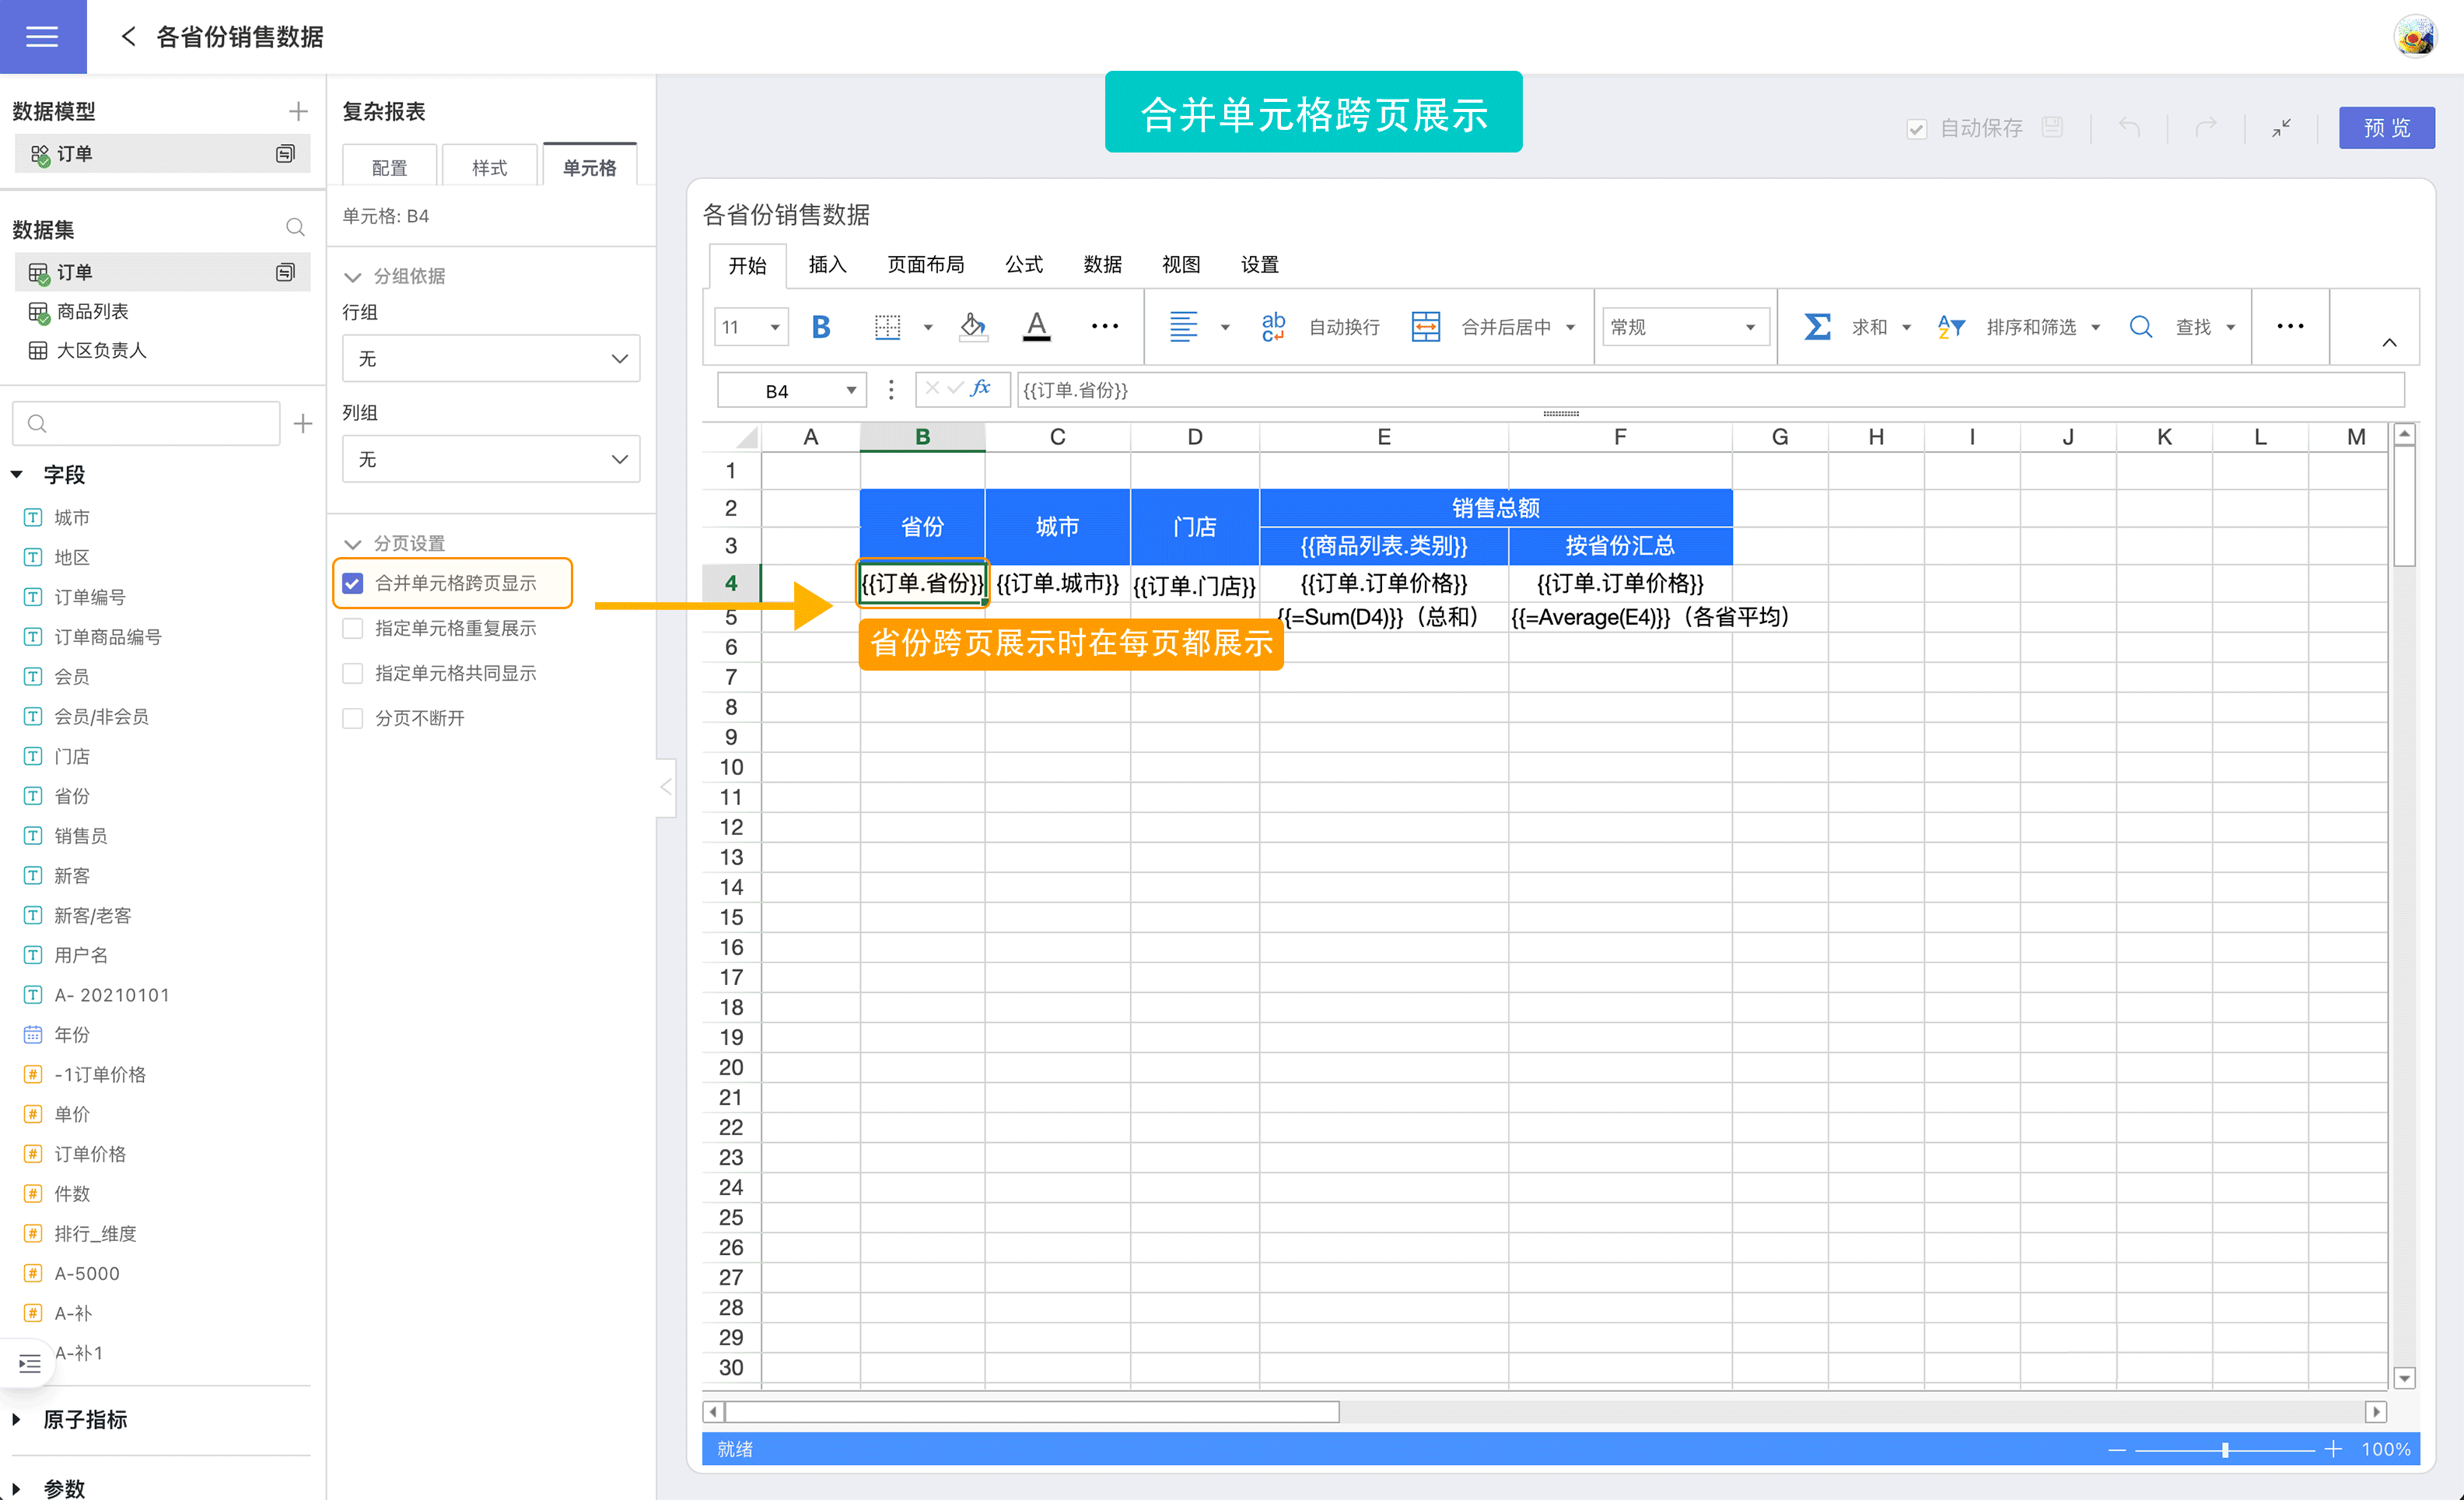The image size is (2464, 1500).
Task: Check the 分页不断开 option
Action: [x=353, y=718]
